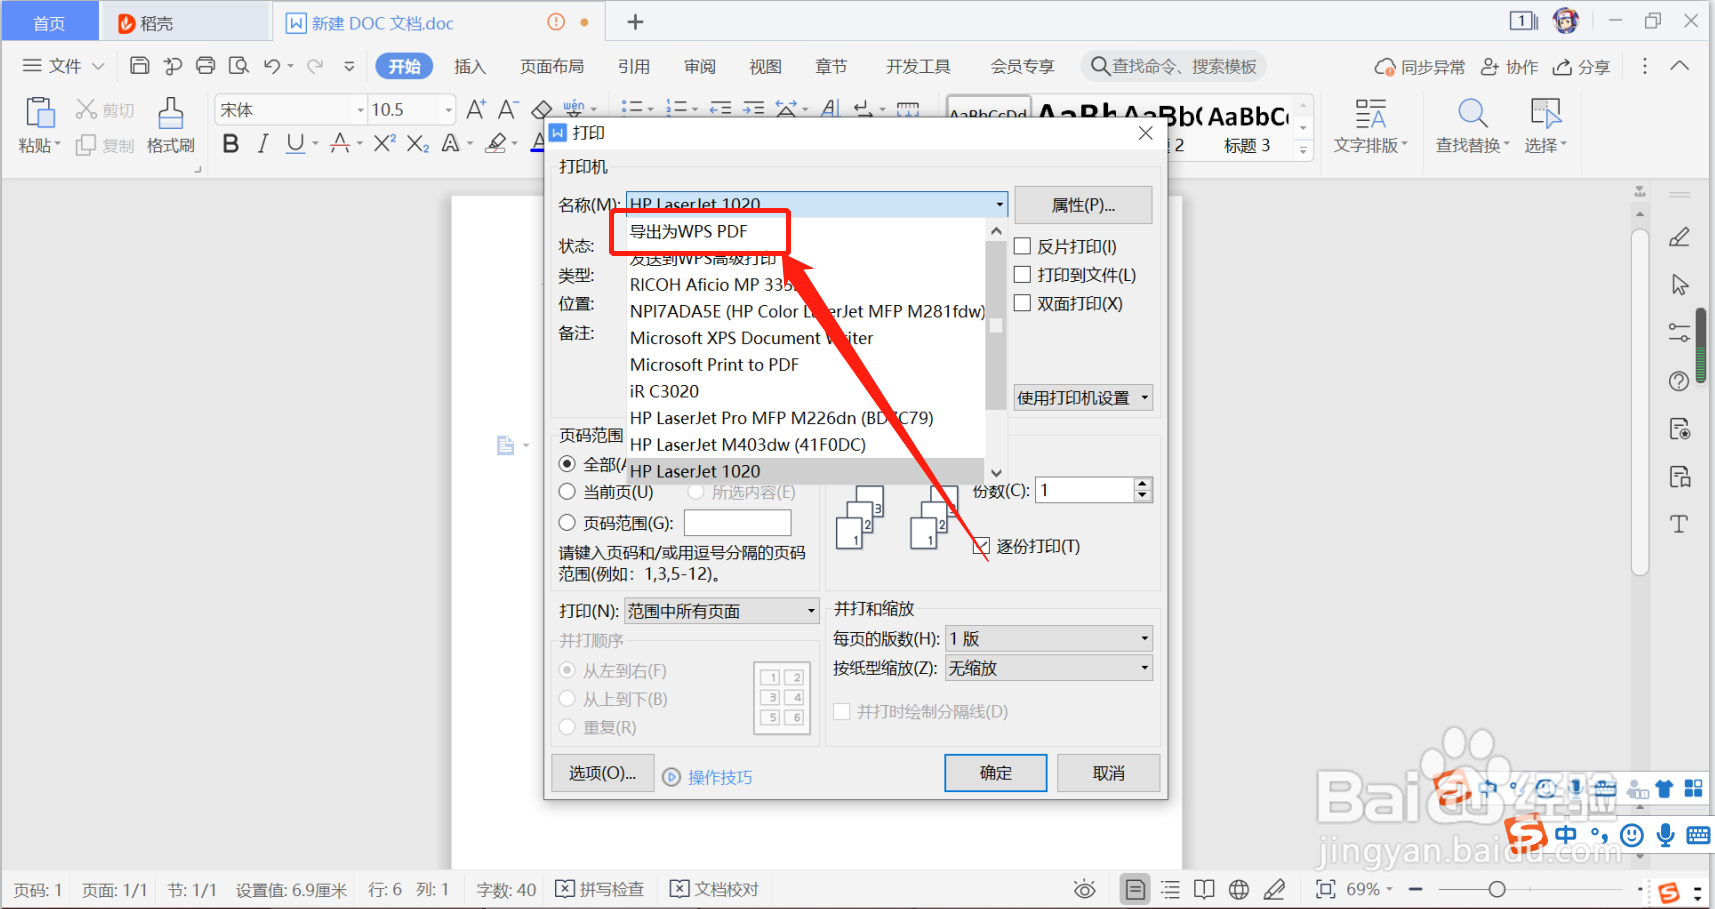1715x909 pixels.
Task: Open the 操作技巧 link
Action: pos(720,777)
